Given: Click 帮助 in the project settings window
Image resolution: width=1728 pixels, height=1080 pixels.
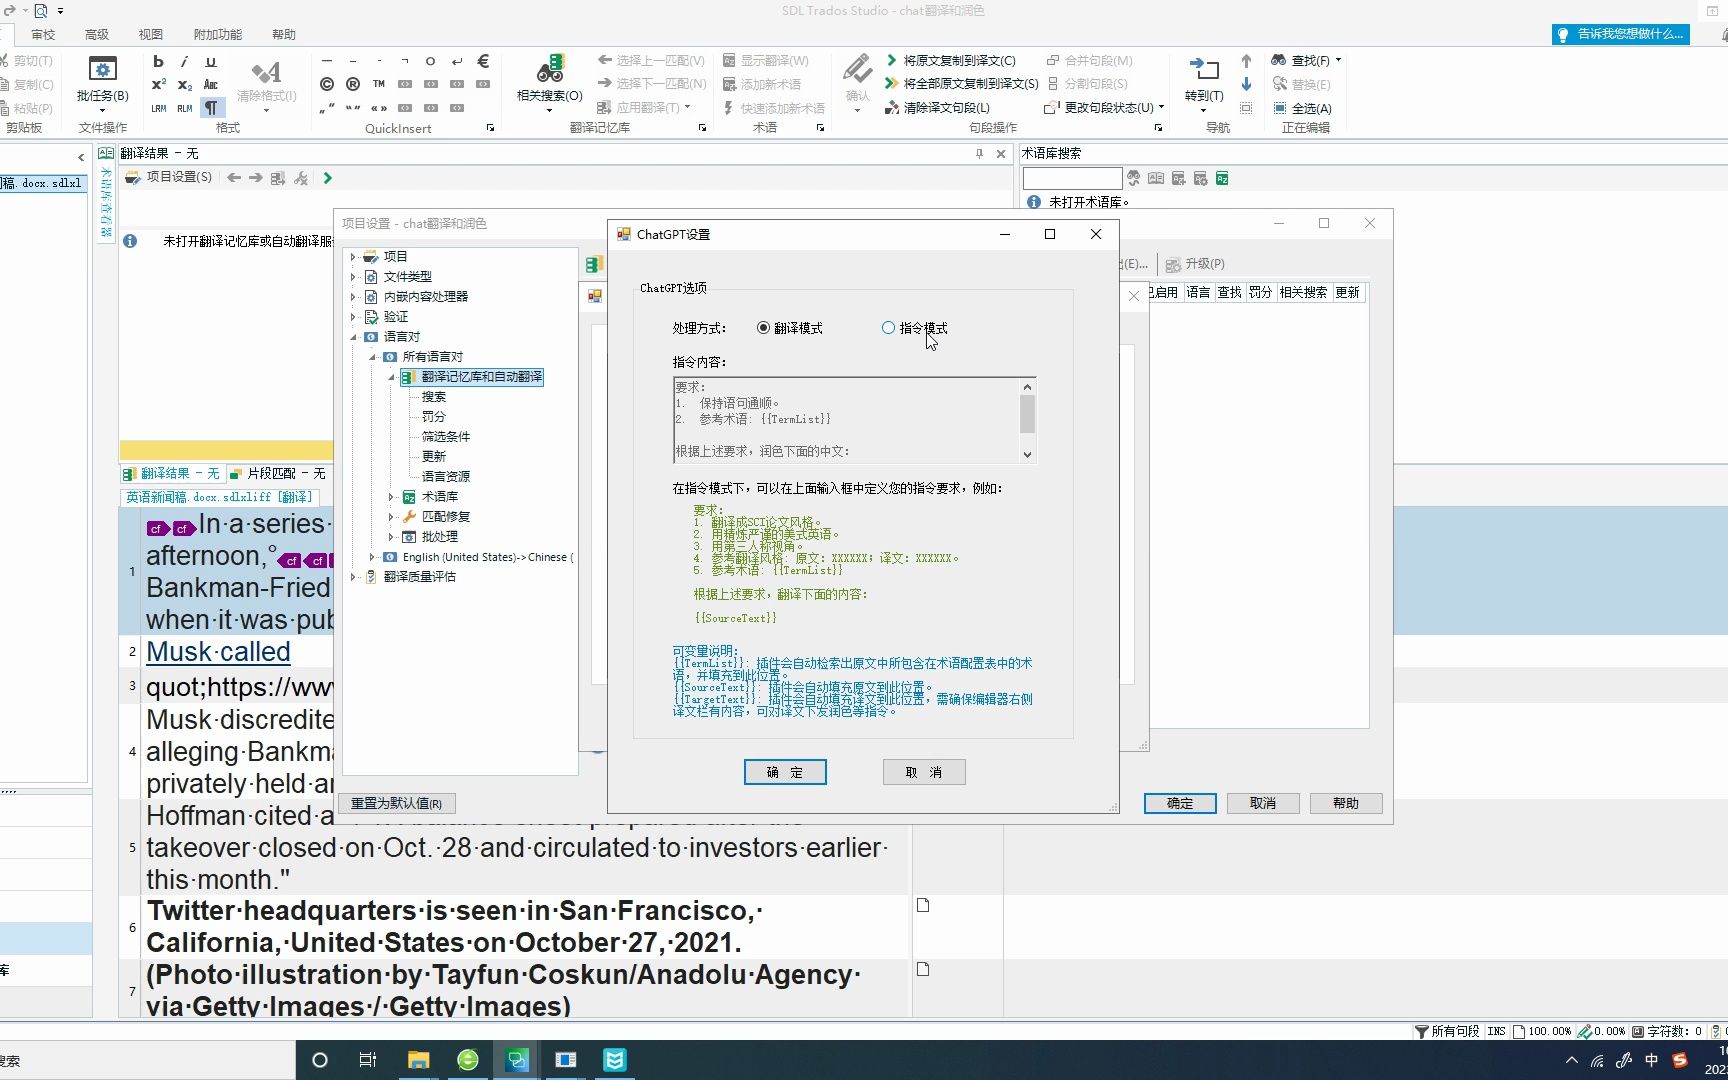Looking at the screenshot, I should tap(1346, 803).
